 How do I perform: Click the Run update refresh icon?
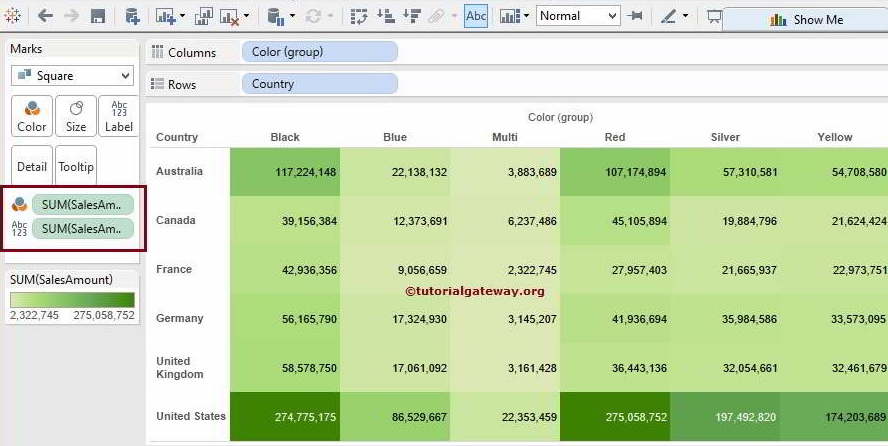[x=313, y=16]
